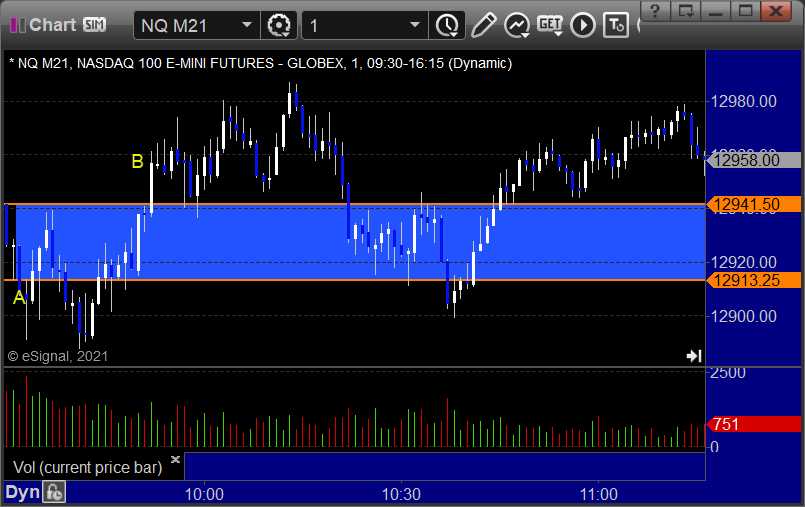Open the chart type line icon menu
The image size is (805, 507).
[x=516, y=25]
